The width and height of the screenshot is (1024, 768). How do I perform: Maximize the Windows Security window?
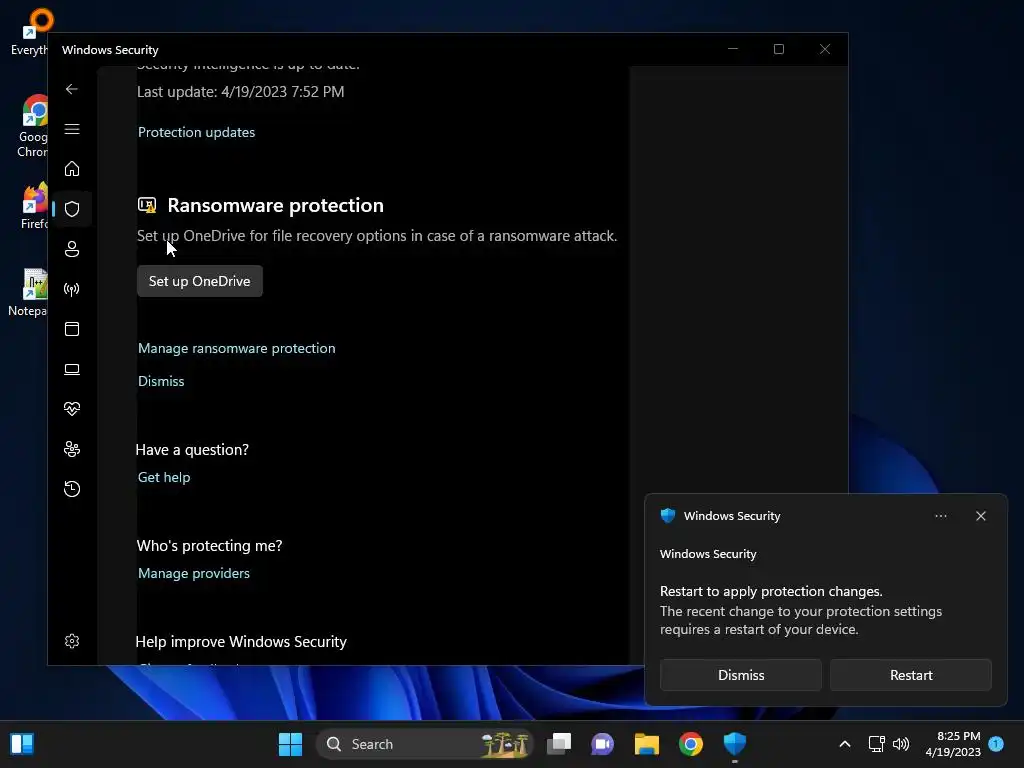pos(778,49)
